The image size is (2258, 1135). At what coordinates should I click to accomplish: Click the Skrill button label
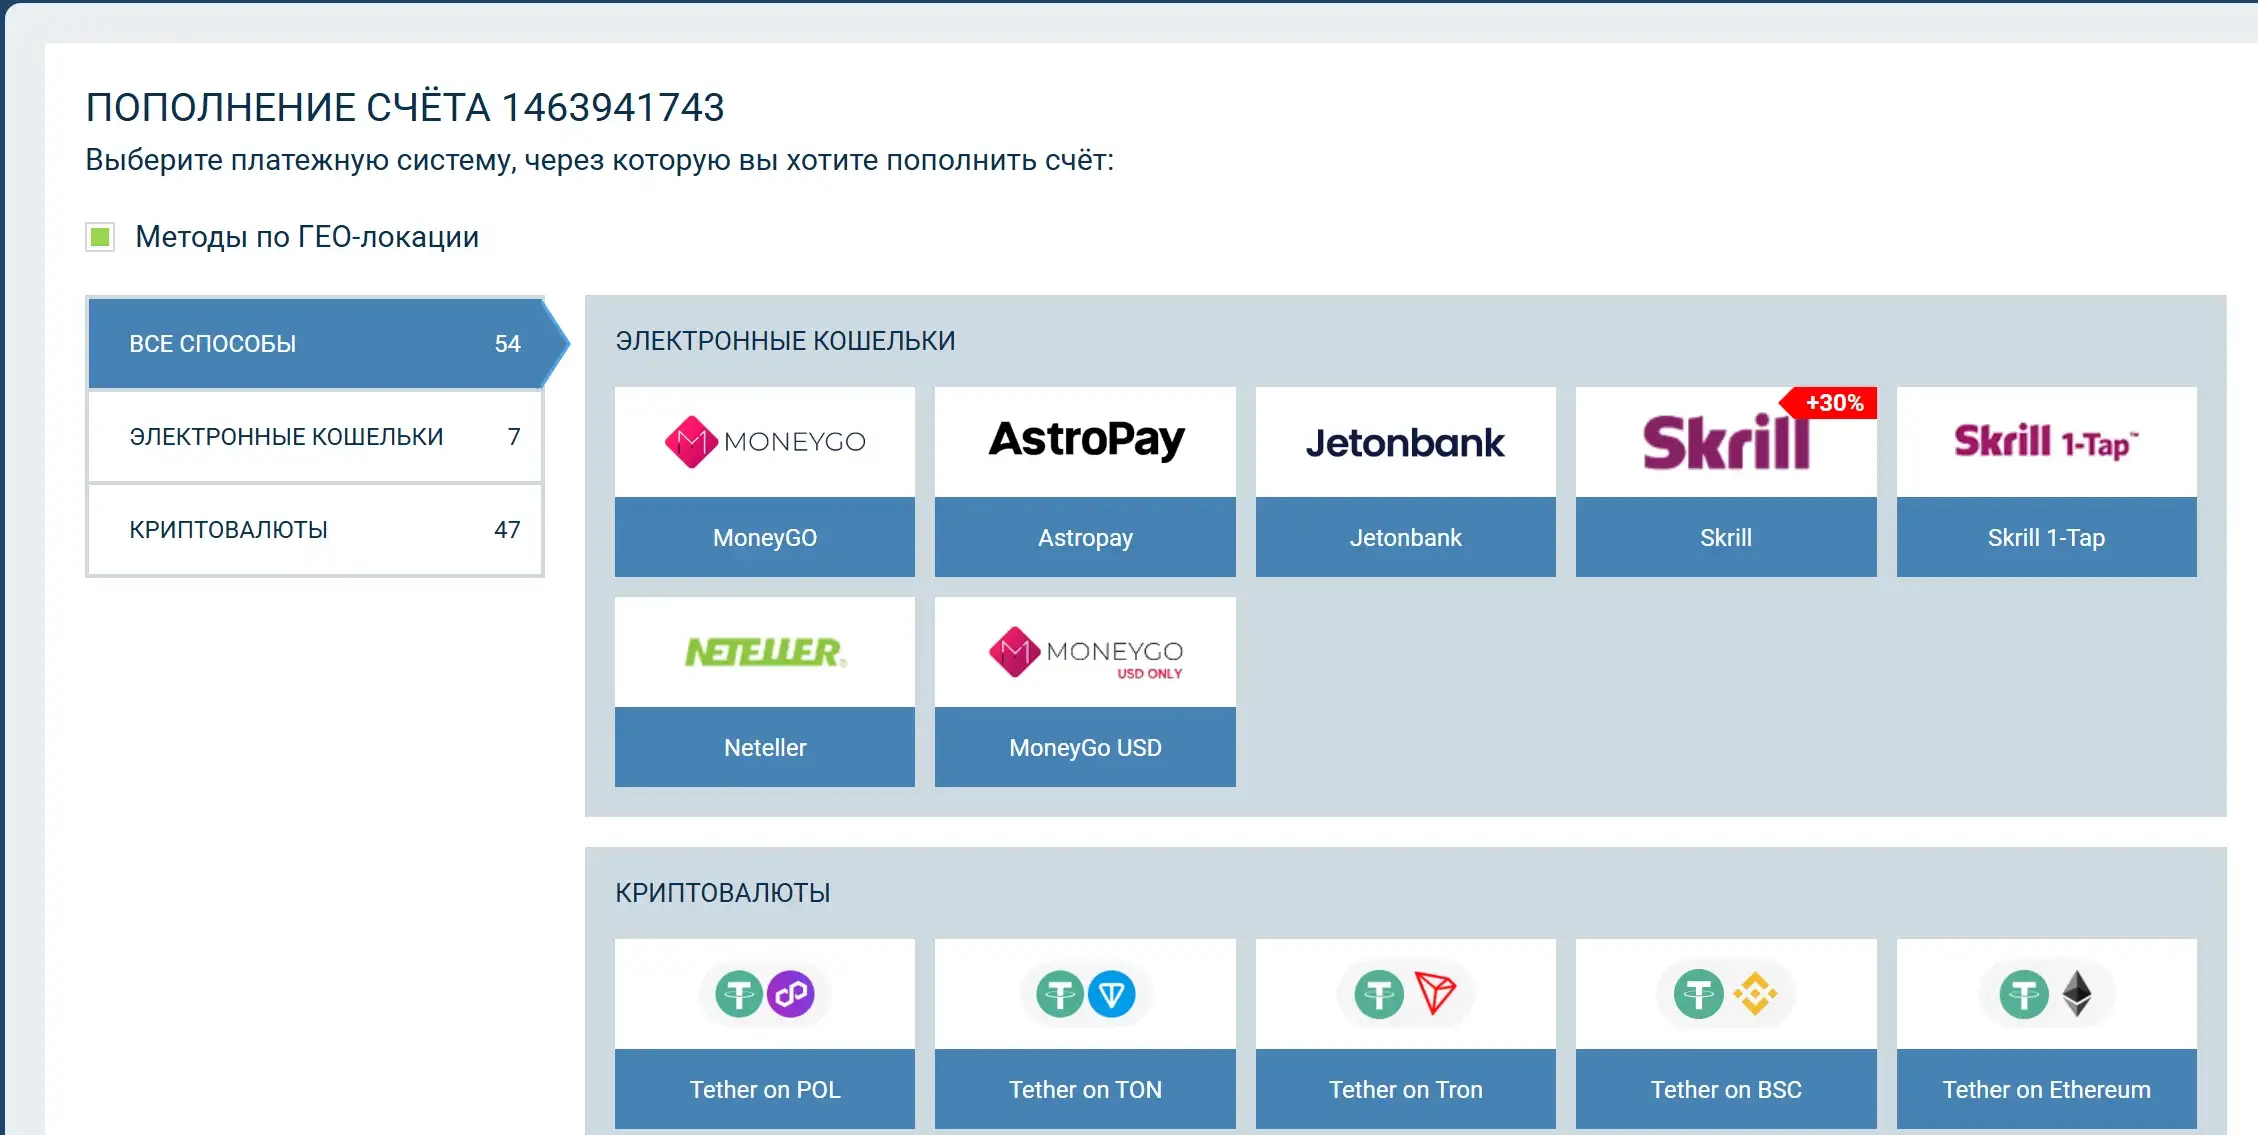click(x=1725, y=537)
